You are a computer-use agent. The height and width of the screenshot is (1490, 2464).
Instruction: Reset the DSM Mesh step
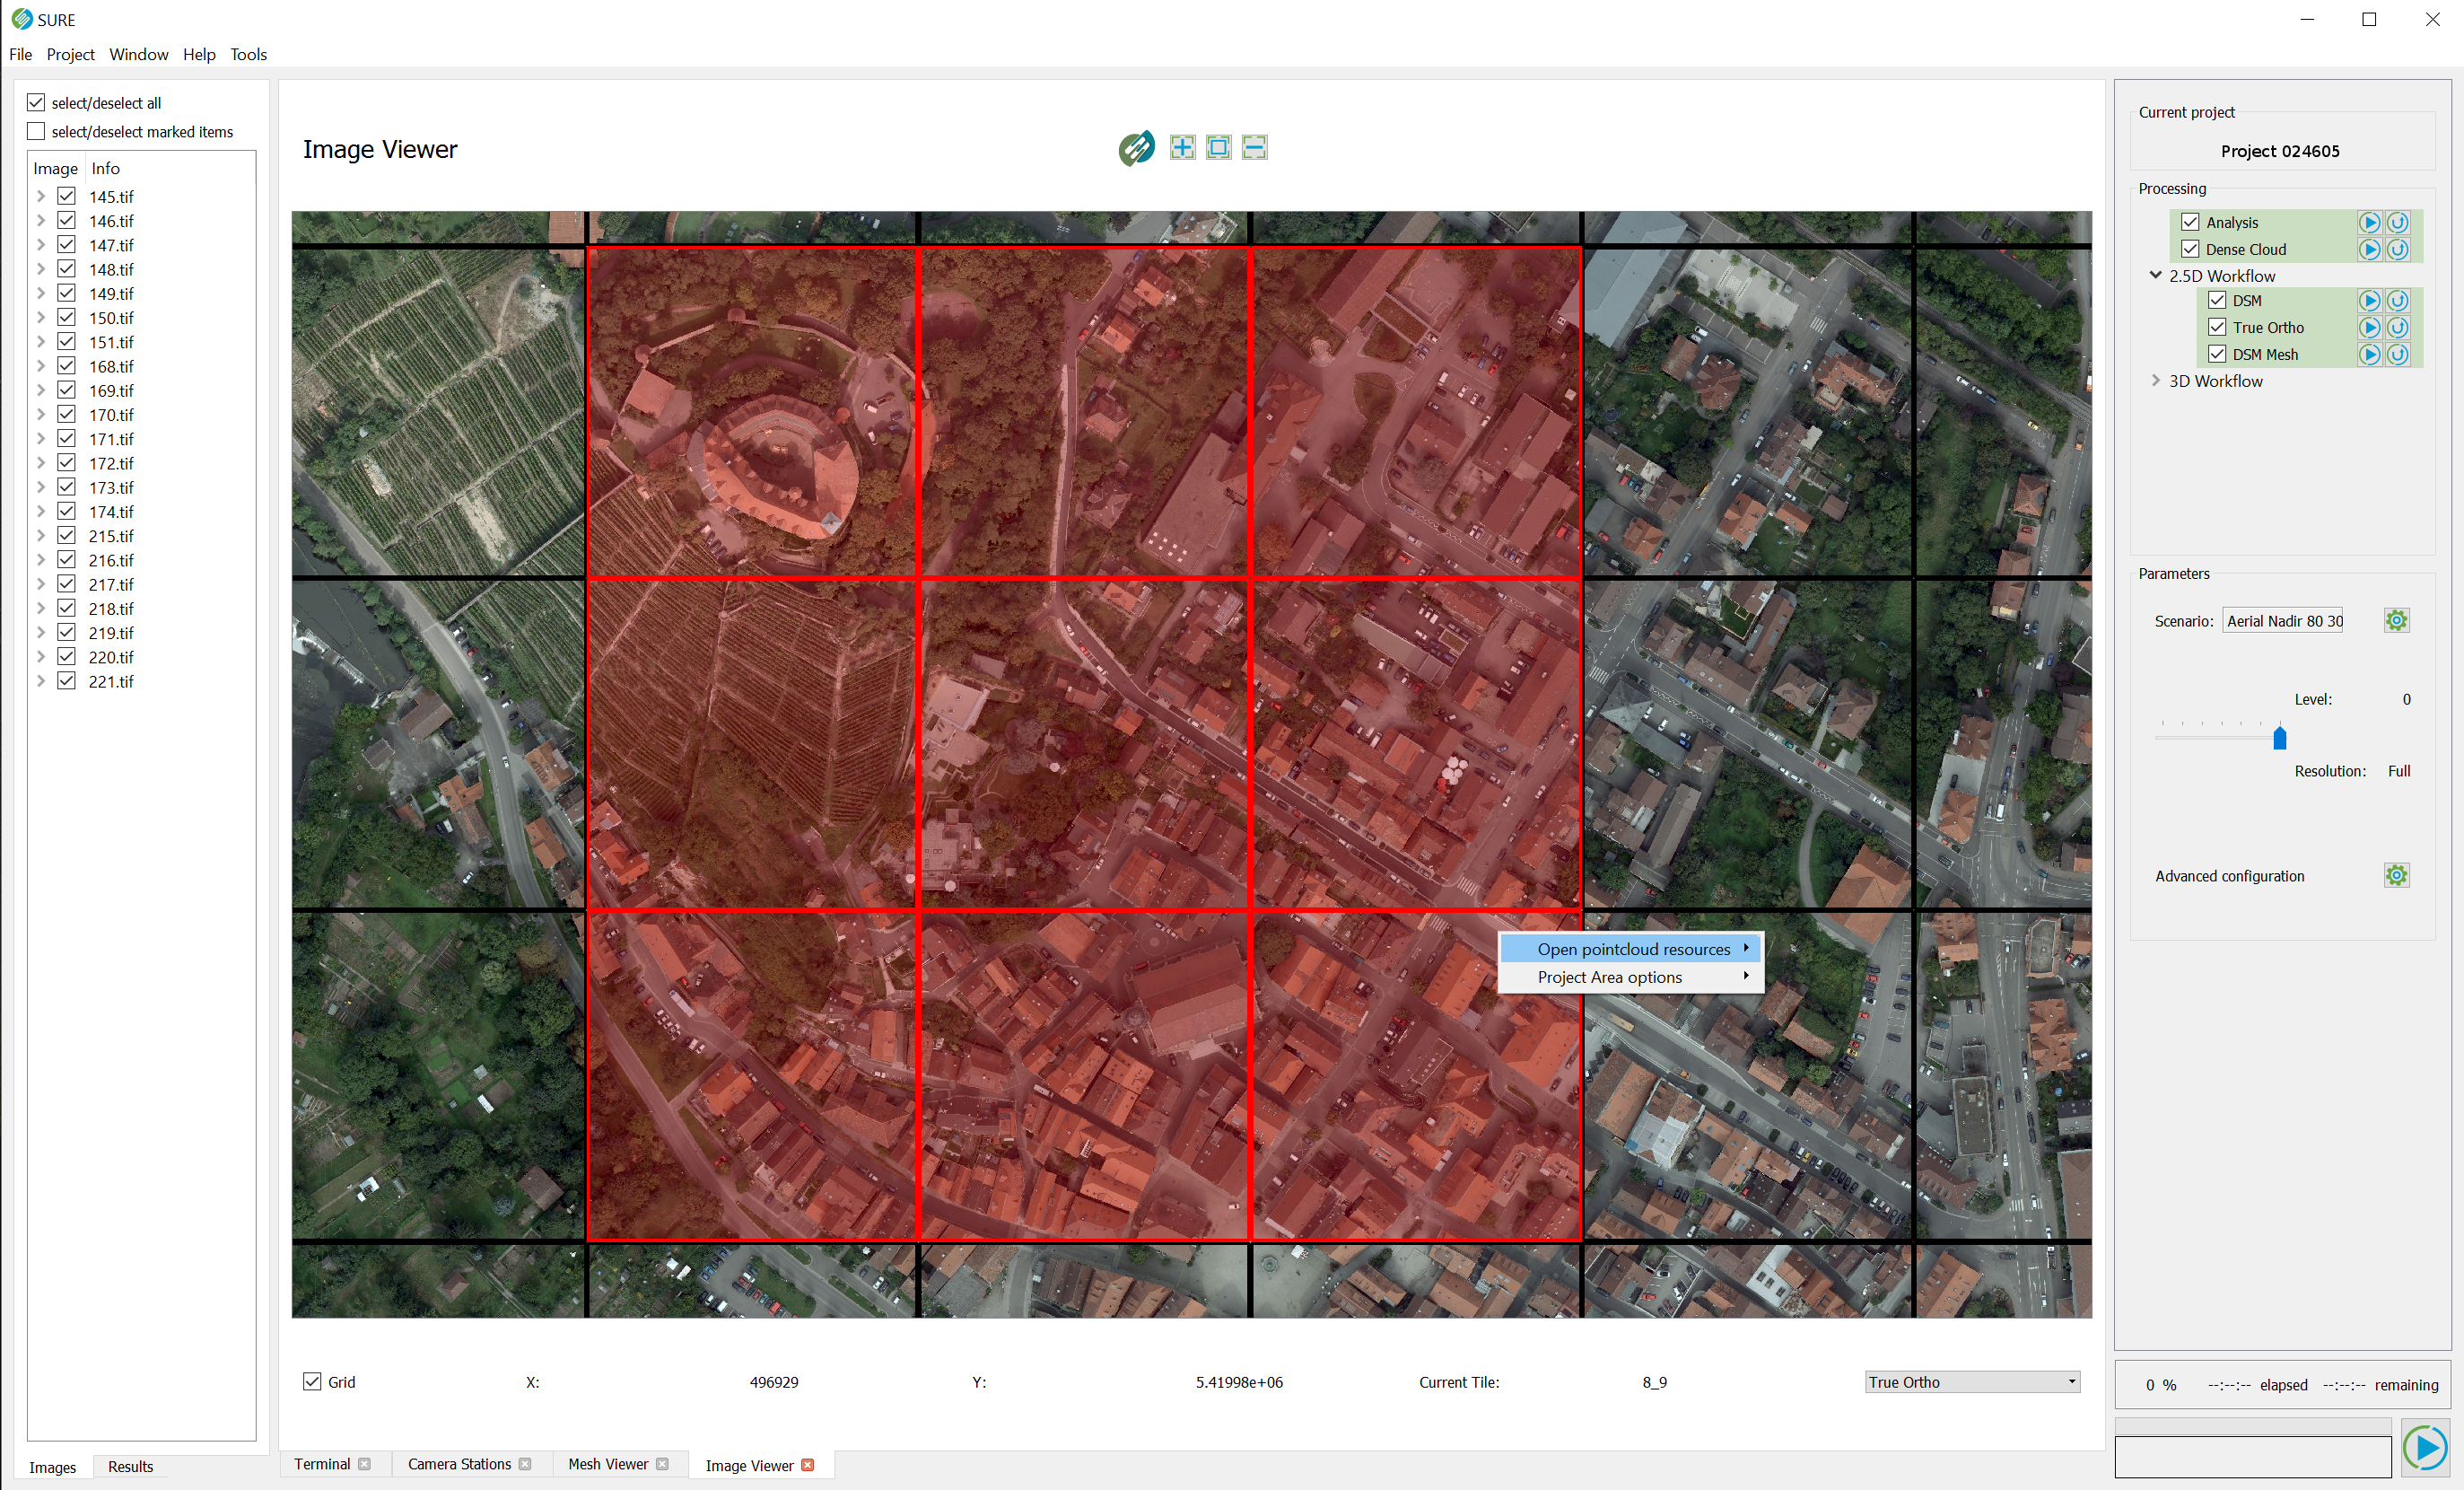[2398, 354]
